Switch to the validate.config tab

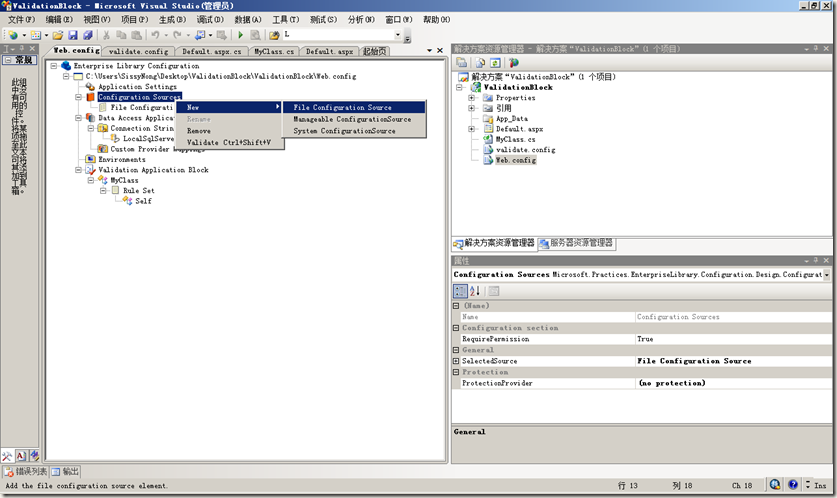coord(138,51)
